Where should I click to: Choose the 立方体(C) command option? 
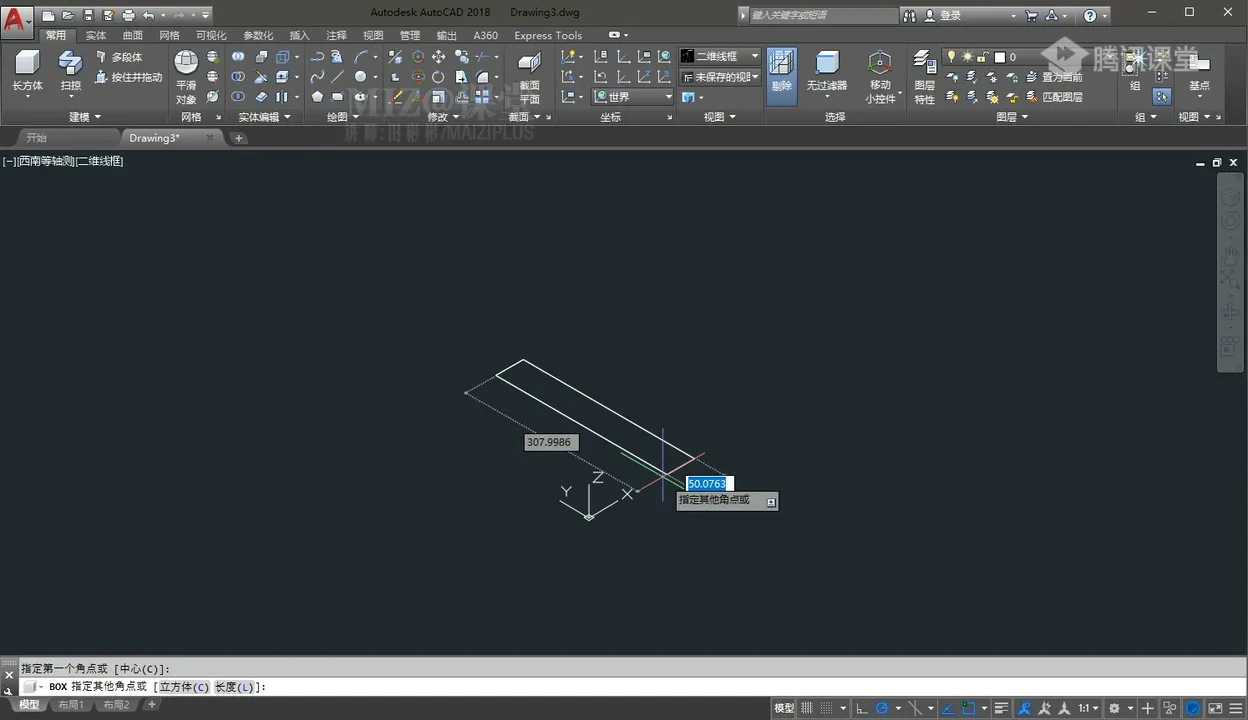(x=183, y=687)
